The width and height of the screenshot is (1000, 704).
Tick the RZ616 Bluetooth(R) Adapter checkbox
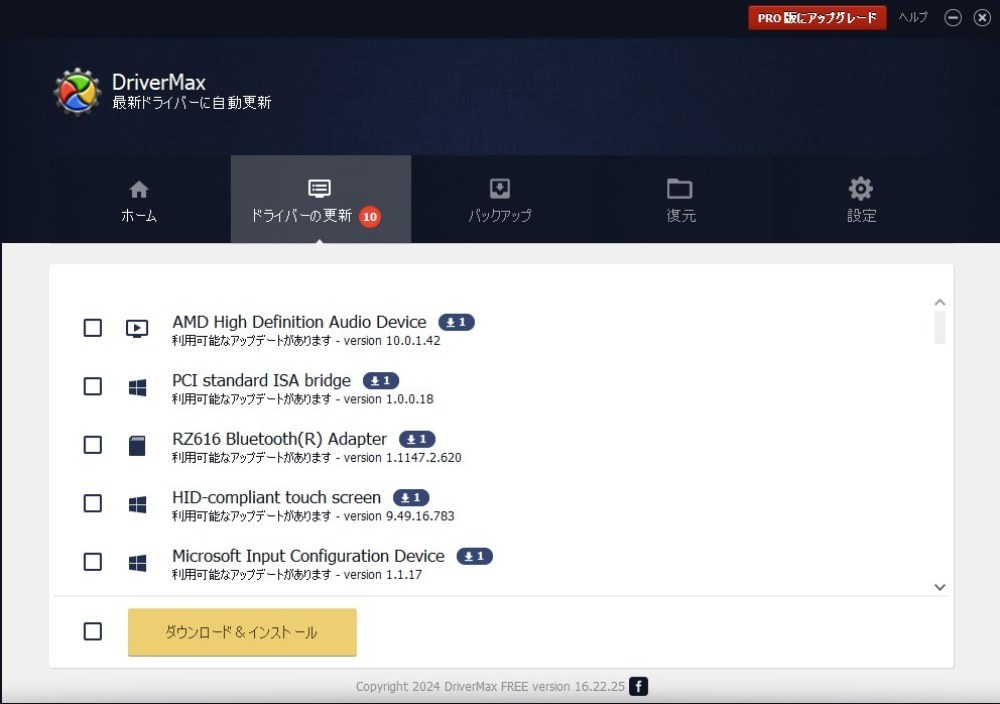pos(93,444)
